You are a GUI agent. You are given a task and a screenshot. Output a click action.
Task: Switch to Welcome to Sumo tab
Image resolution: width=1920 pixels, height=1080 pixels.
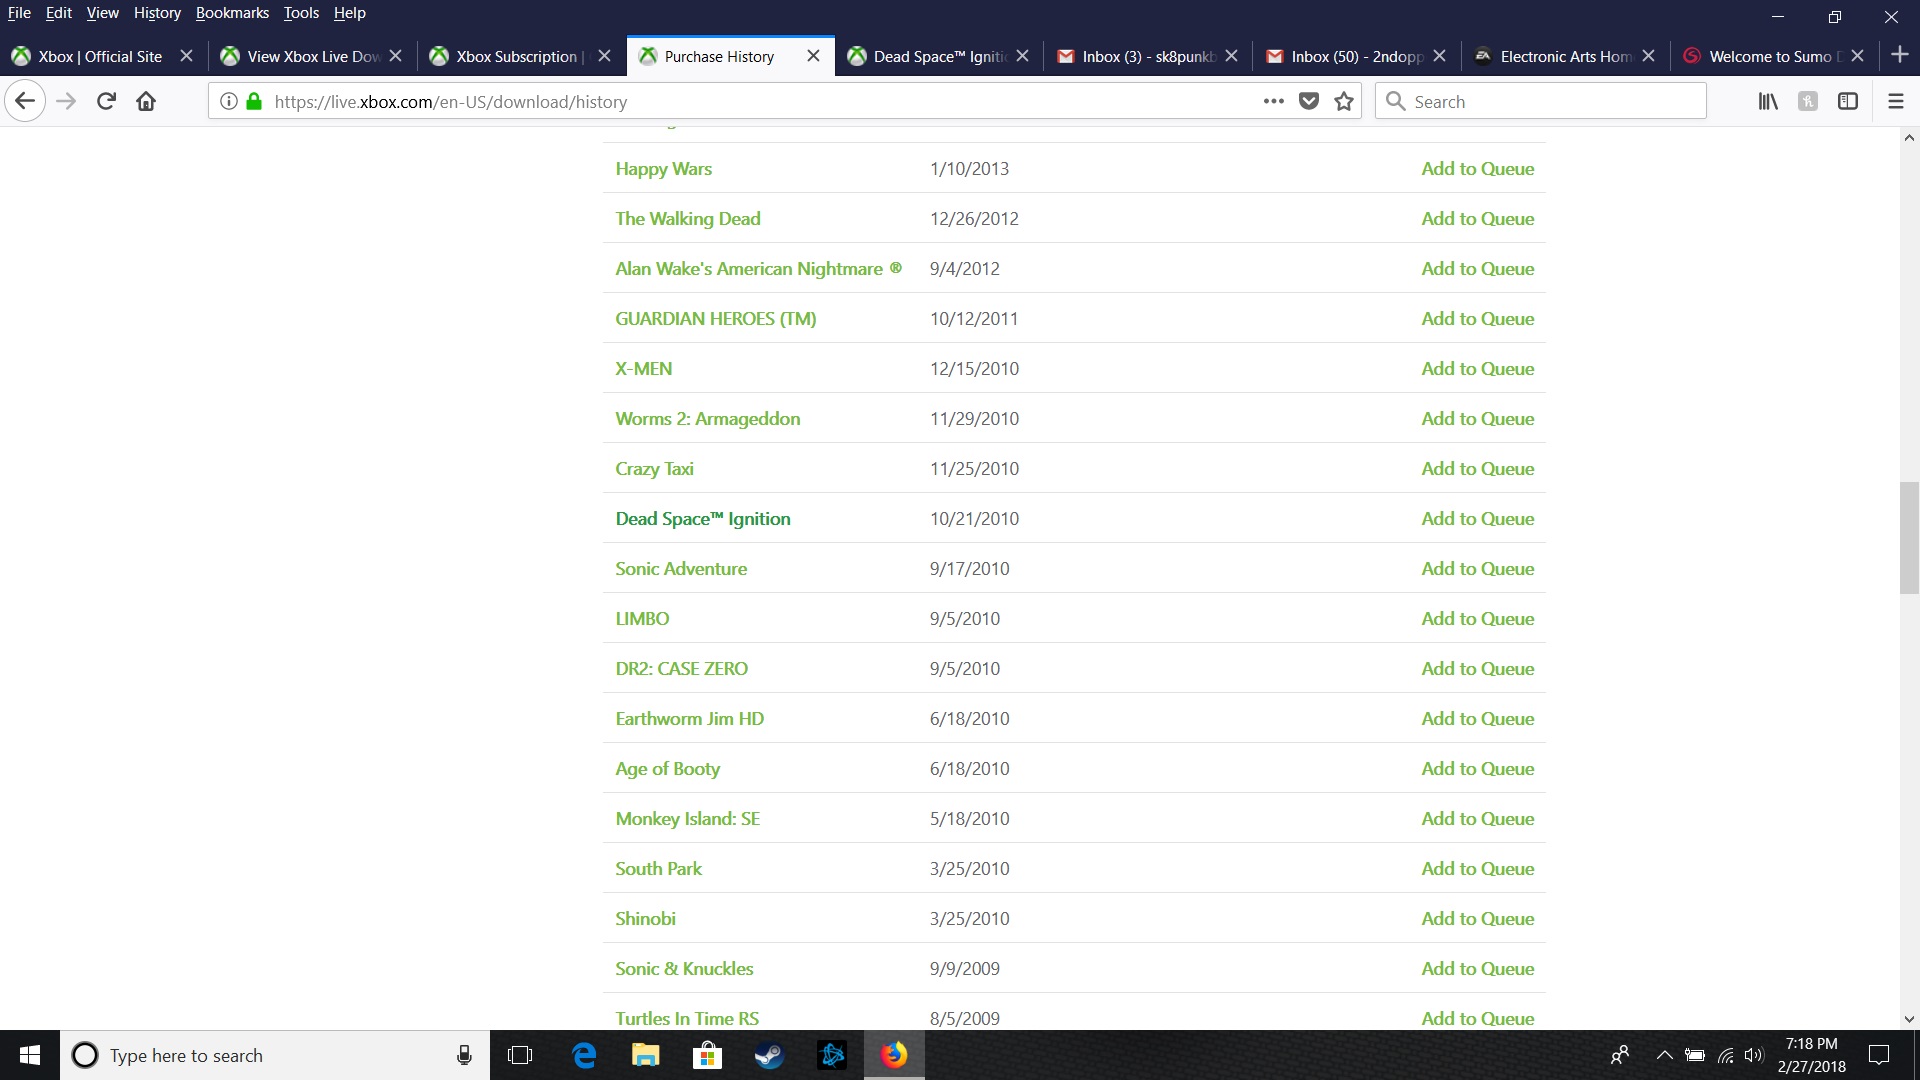pos(1774,56)
